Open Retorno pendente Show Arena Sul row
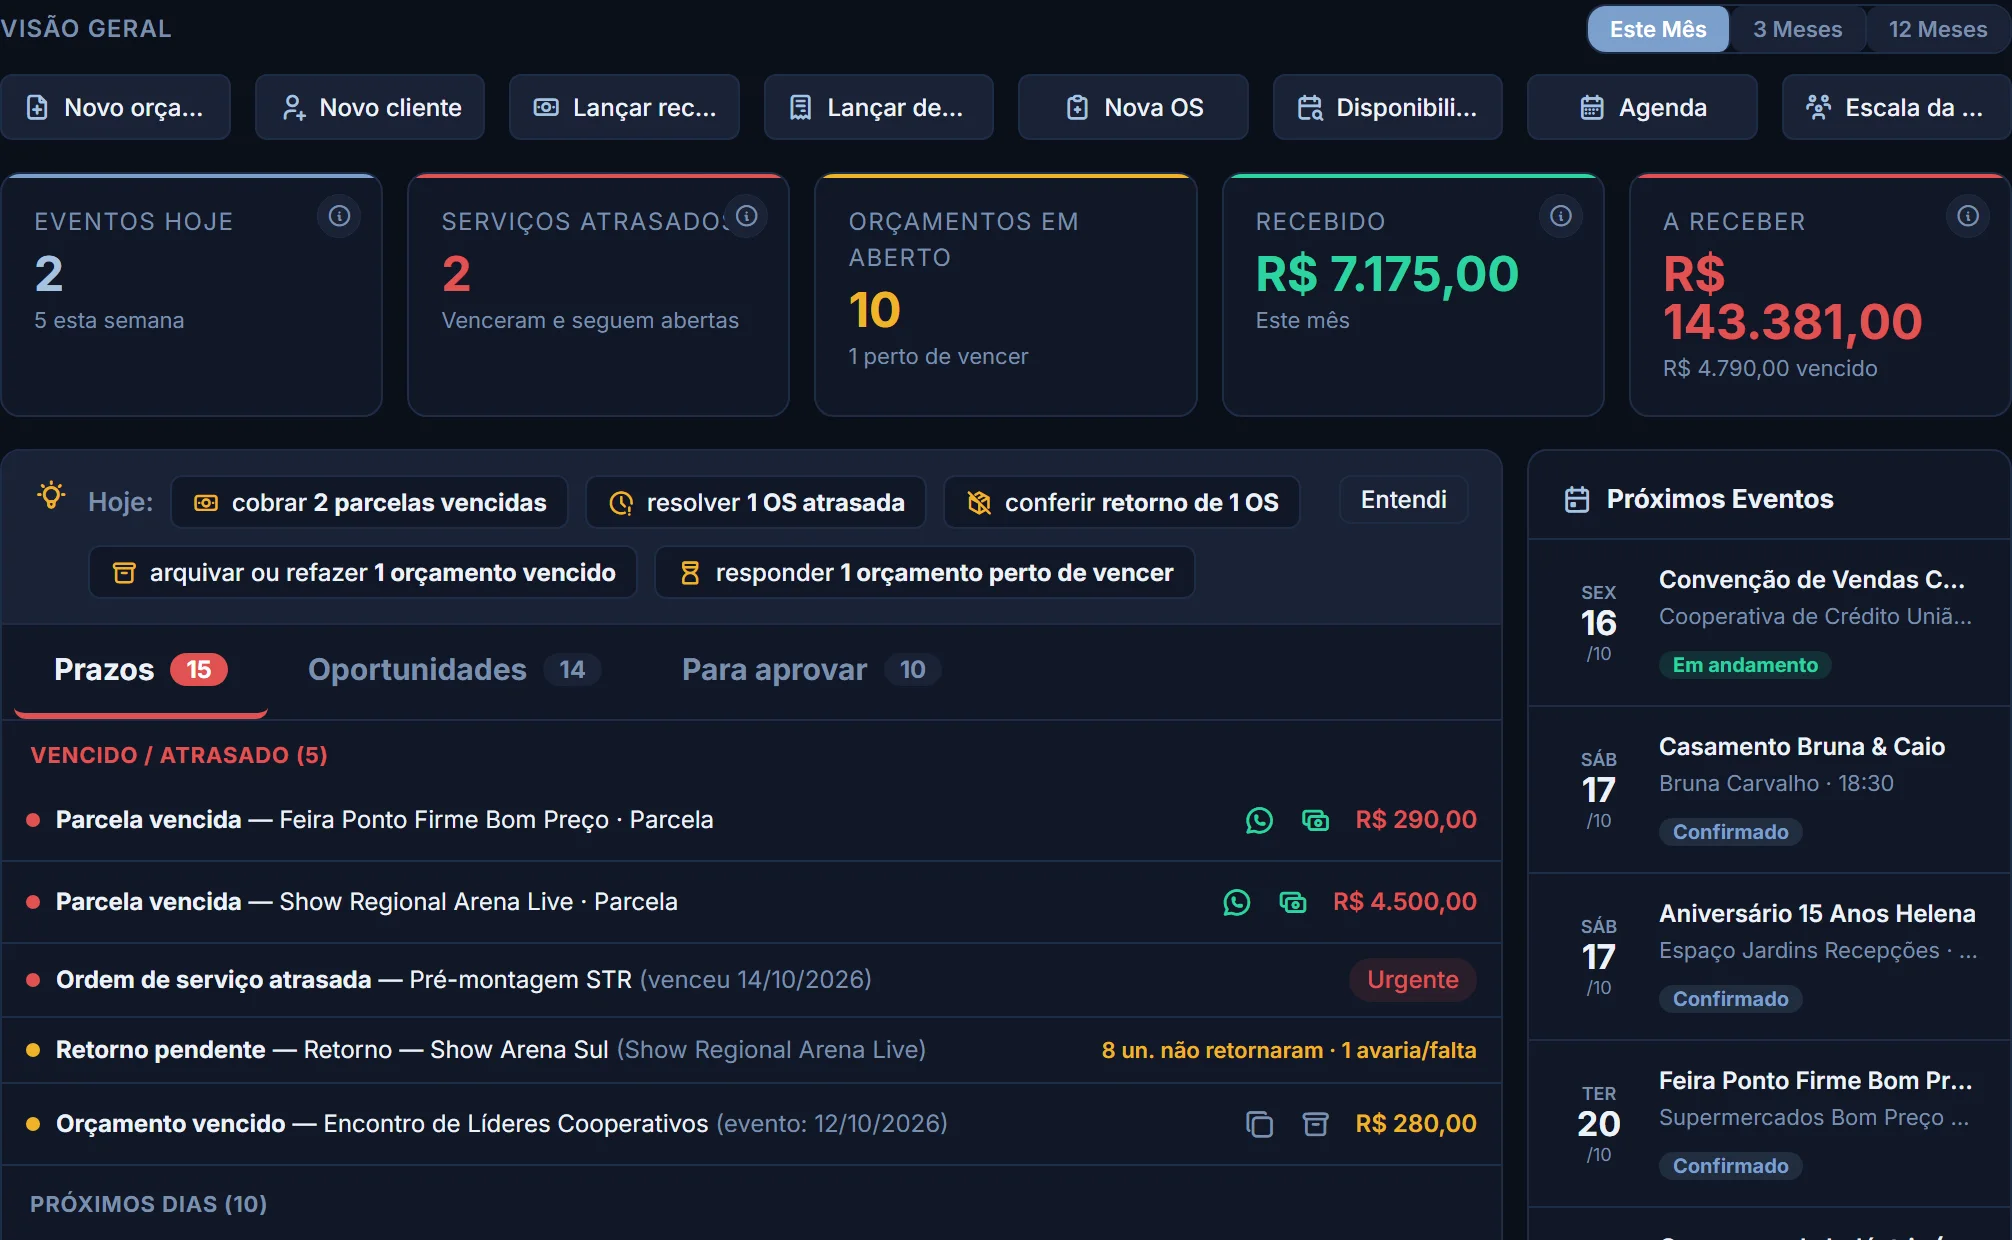The image size is (2012, 1240). coord(751,1050)
